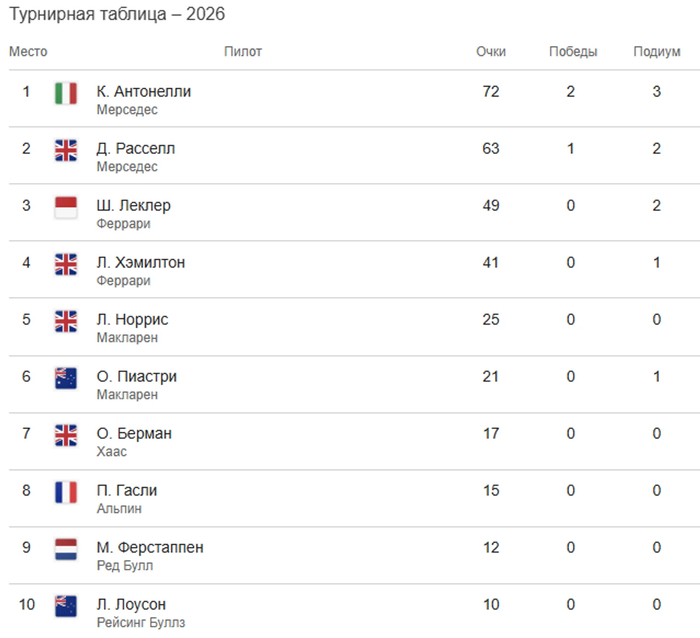Screen dimensions: 700x638
Task: Click the British flag beside Bearman
Action: click(x=65, y=435)
